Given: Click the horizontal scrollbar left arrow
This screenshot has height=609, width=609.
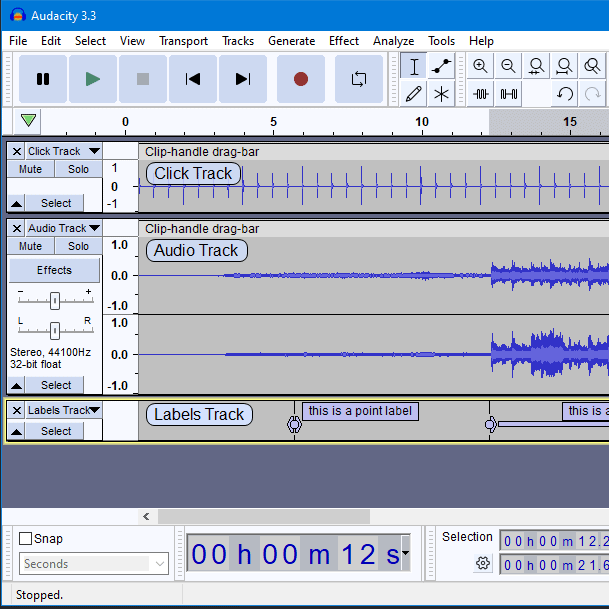Looking at the screenshot, I should [146, 517].
